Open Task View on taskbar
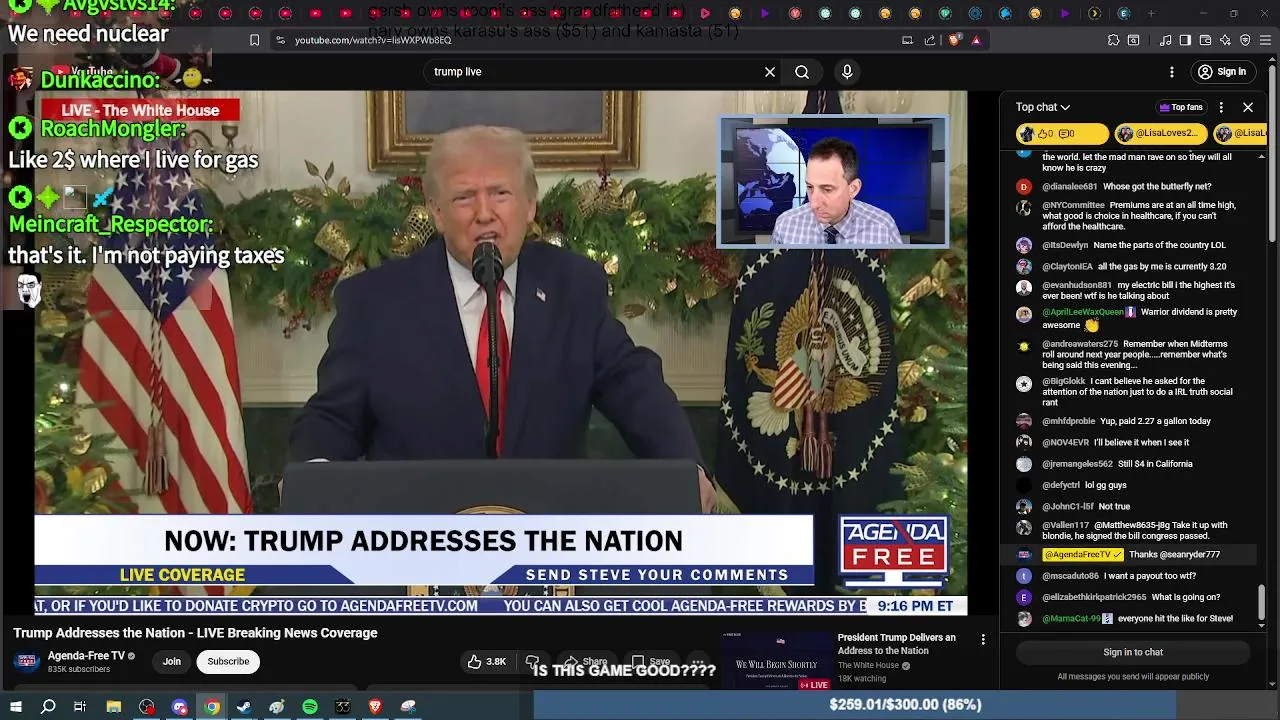The image size is (1280, 720). point(80,706)
